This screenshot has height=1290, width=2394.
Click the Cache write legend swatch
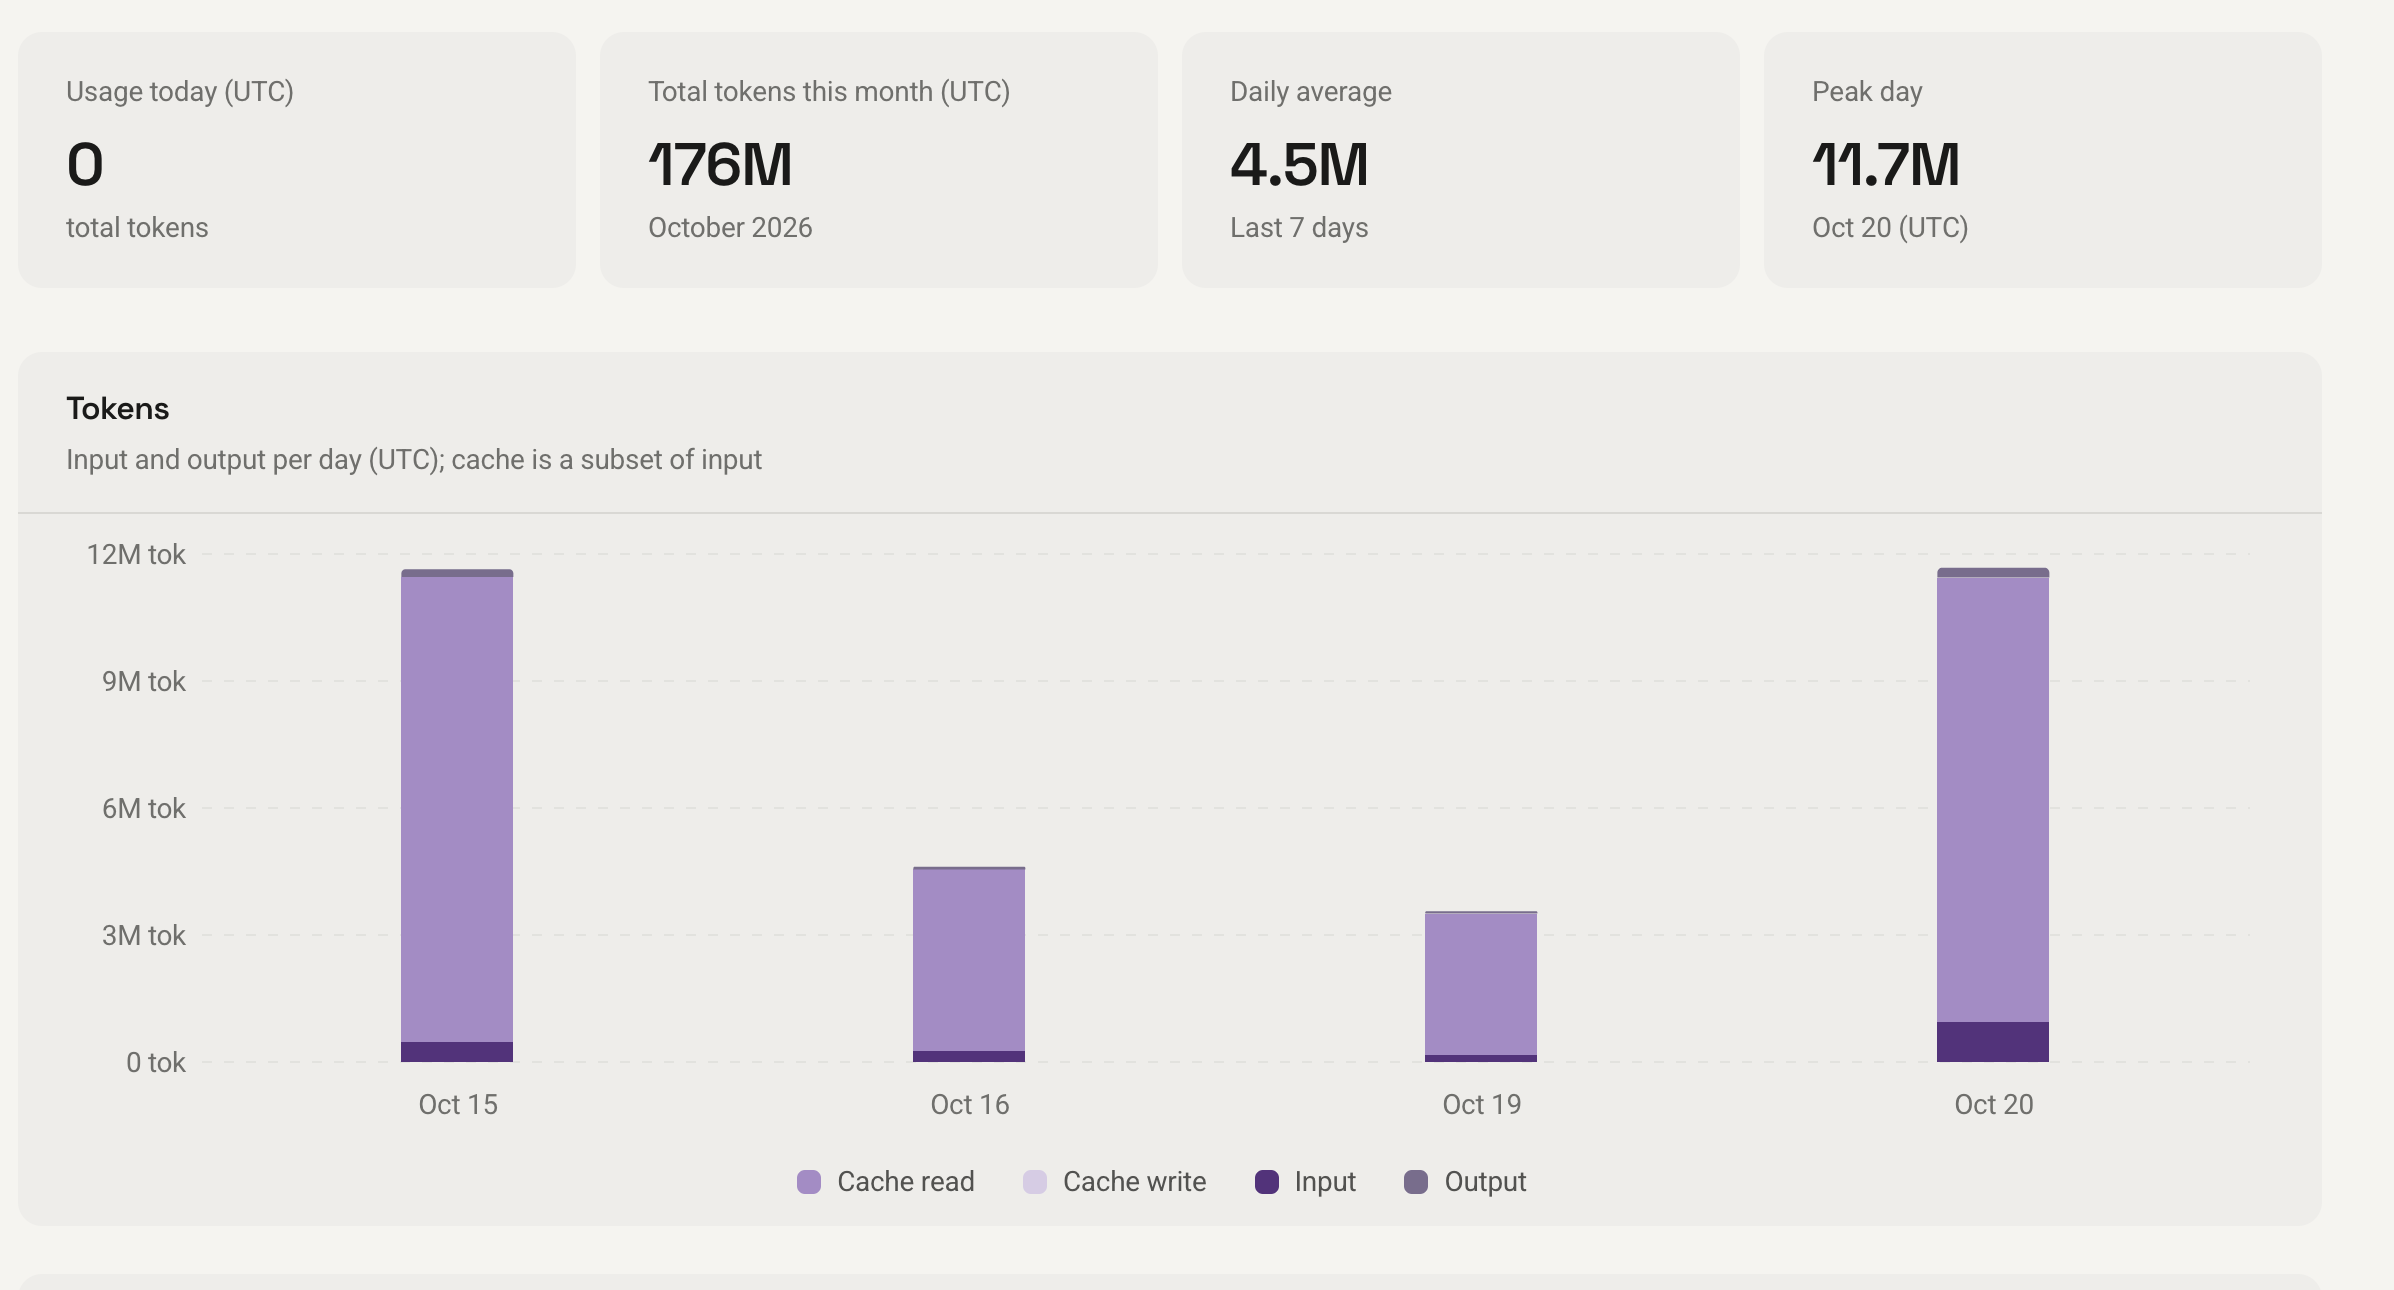point(1035,1182)
